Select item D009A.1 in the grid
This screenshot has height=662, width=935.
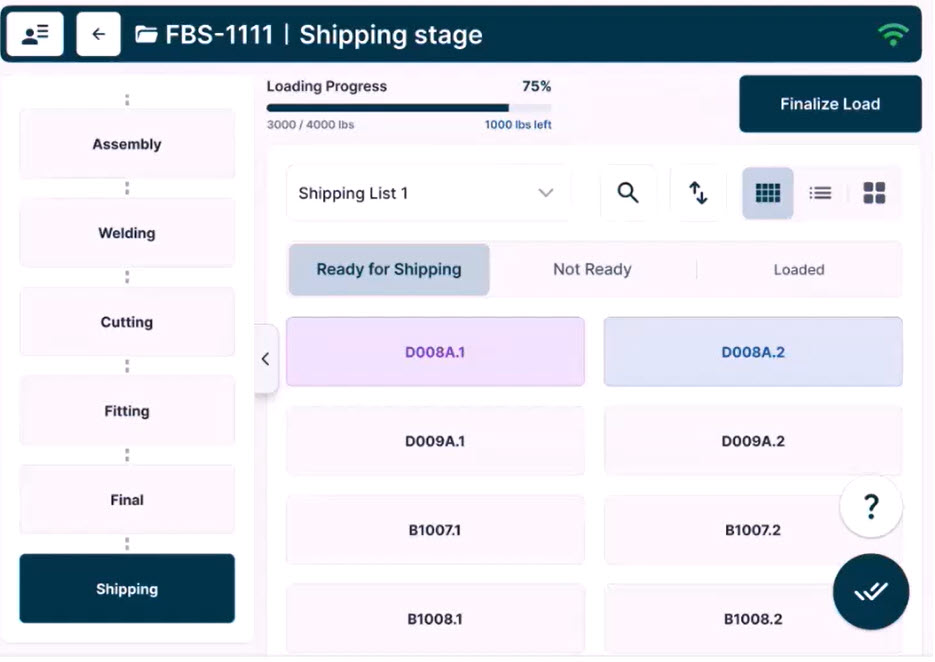pos(435,441)
